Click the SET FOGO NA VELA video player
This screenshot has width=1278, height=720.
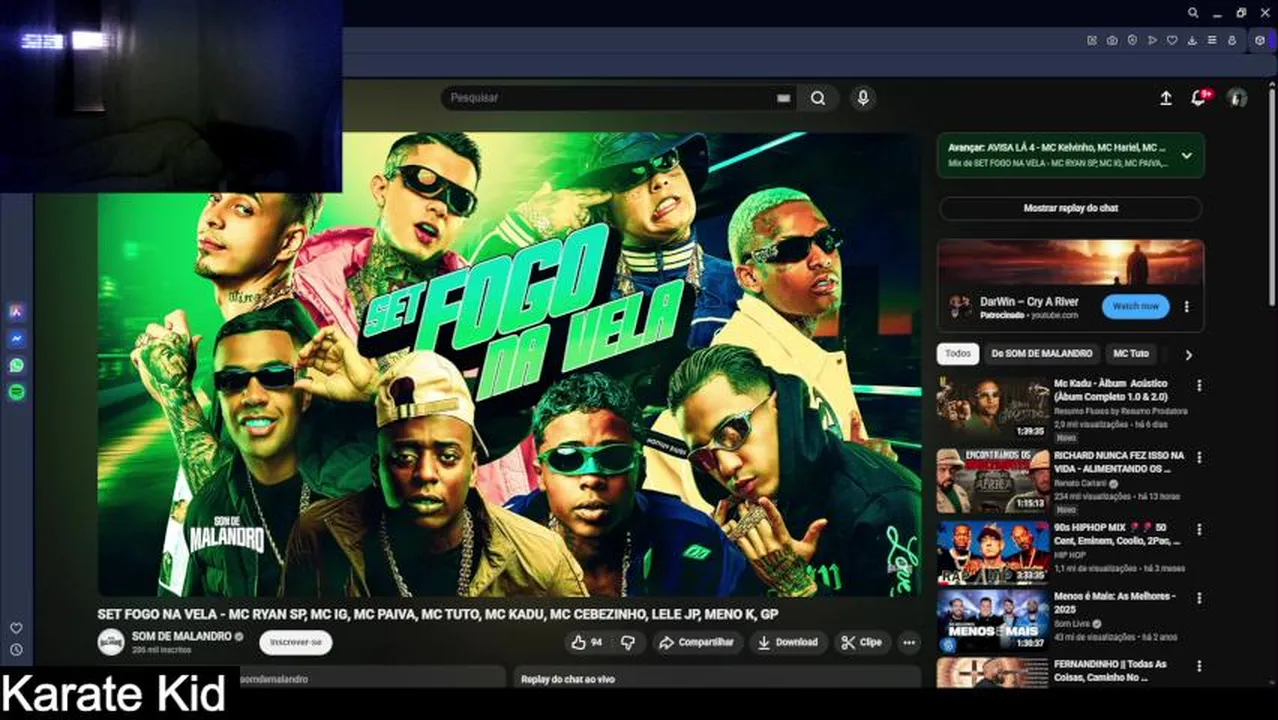pos(509,364)
